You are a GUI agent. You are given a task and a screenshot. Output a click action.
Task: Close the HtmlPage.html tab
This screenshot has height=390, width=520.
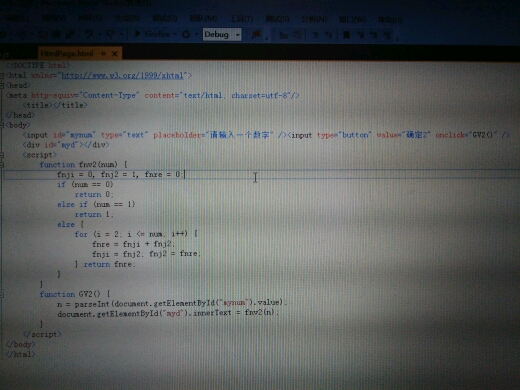pos(114,54)
